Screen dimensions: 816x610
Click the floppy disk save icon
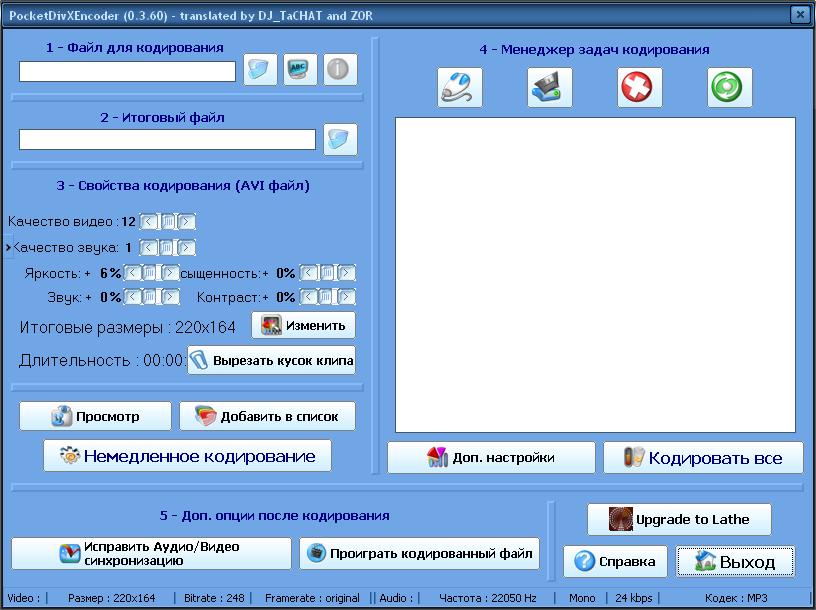point(550,88)
